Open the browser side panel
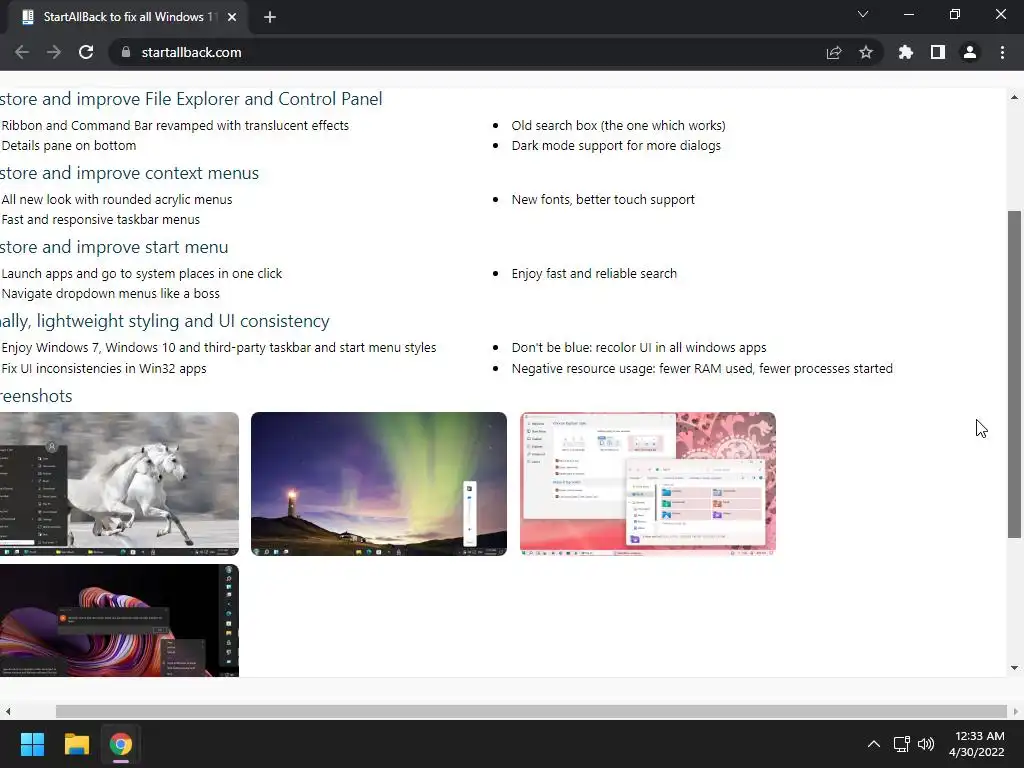 tap(938, 52)
